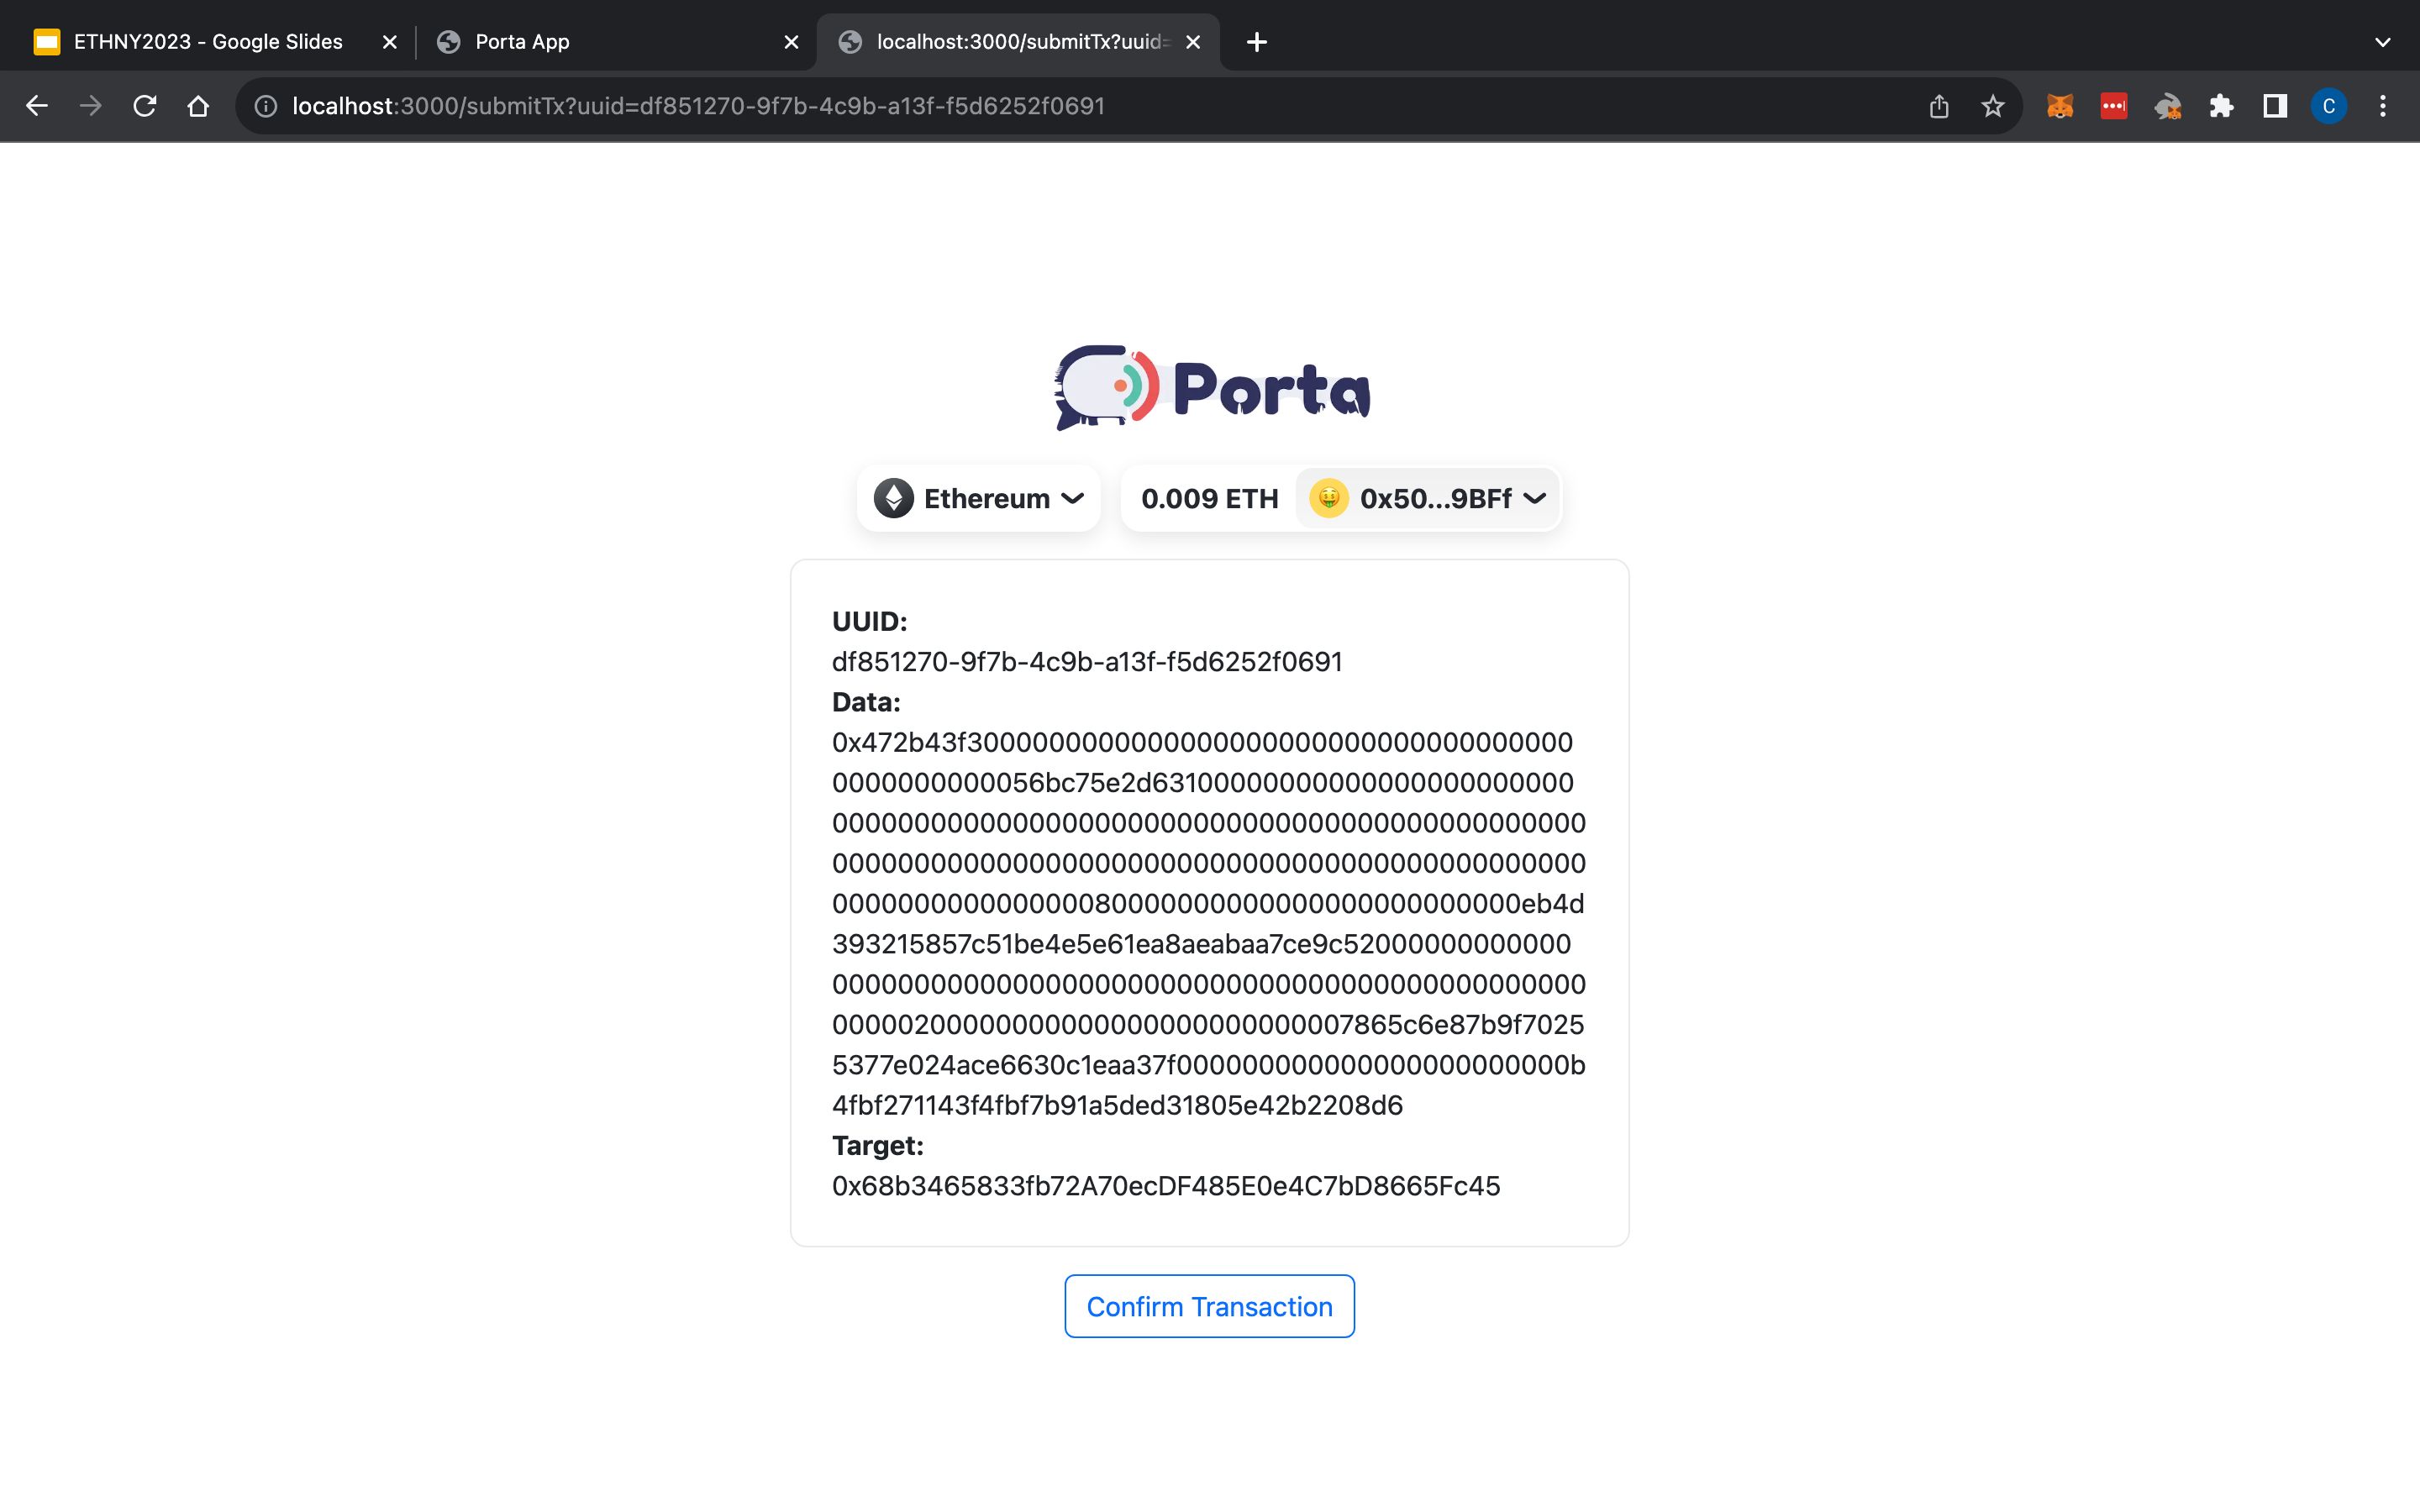Click the account emoji avatar
The image size is (2420, 1512).
click(1329, 498)
